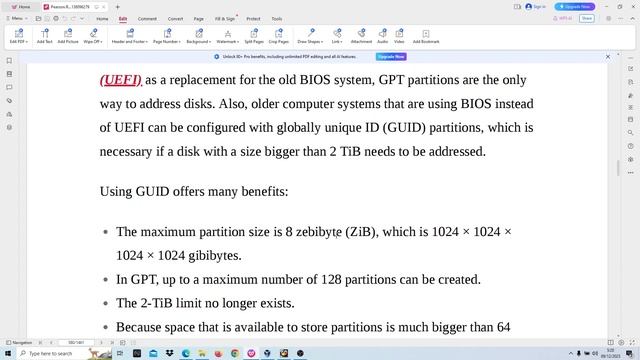Switch to the Home ribbon tab
Screen dimensions: 640x360
coord(102,19)
